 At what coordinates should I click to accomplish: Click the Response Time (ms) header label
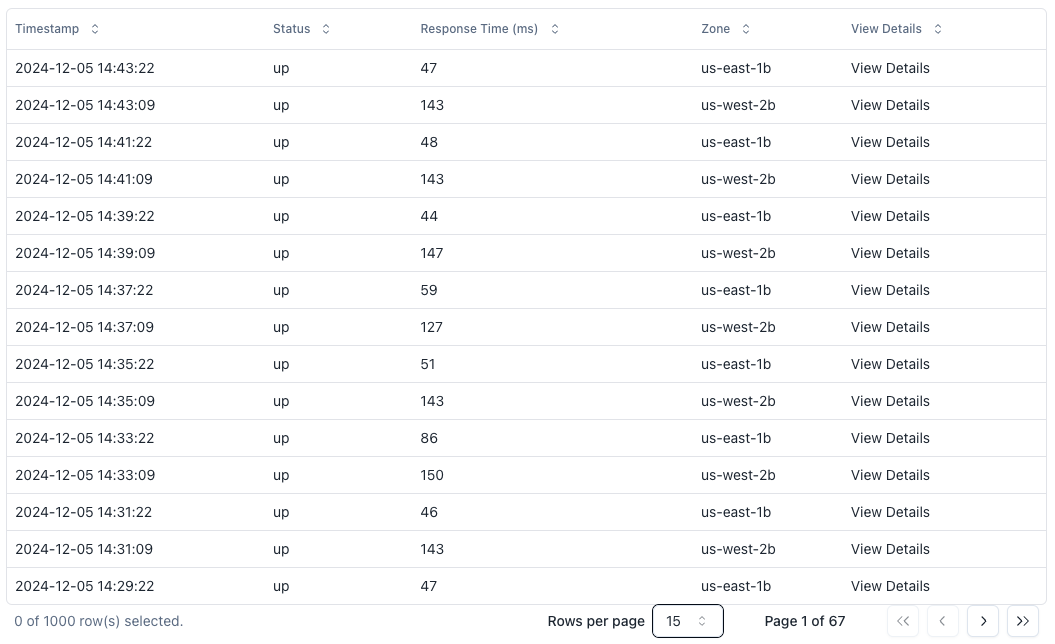pos(479,29)
